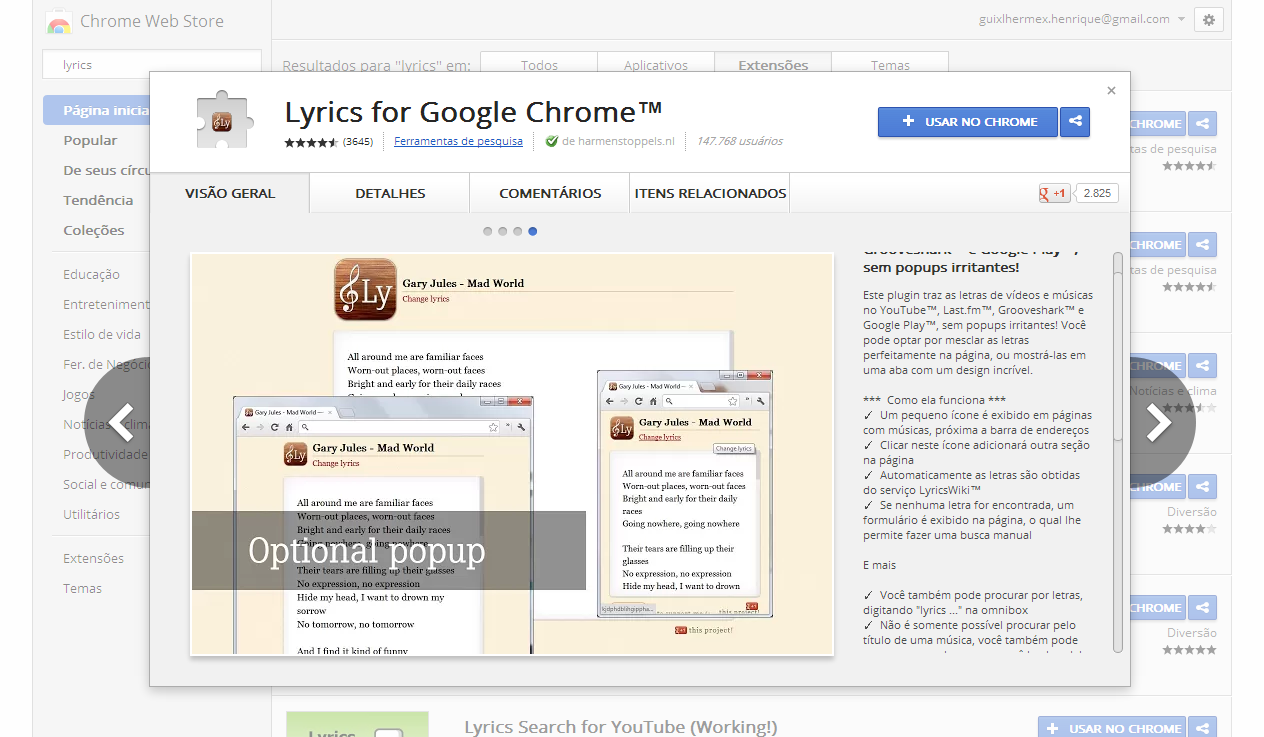The width and height of the screenshot is (1264, 737).
Task: Click USAR NO CHROME for Lyrics Search for YouTube
Action: click(1112, 729)
